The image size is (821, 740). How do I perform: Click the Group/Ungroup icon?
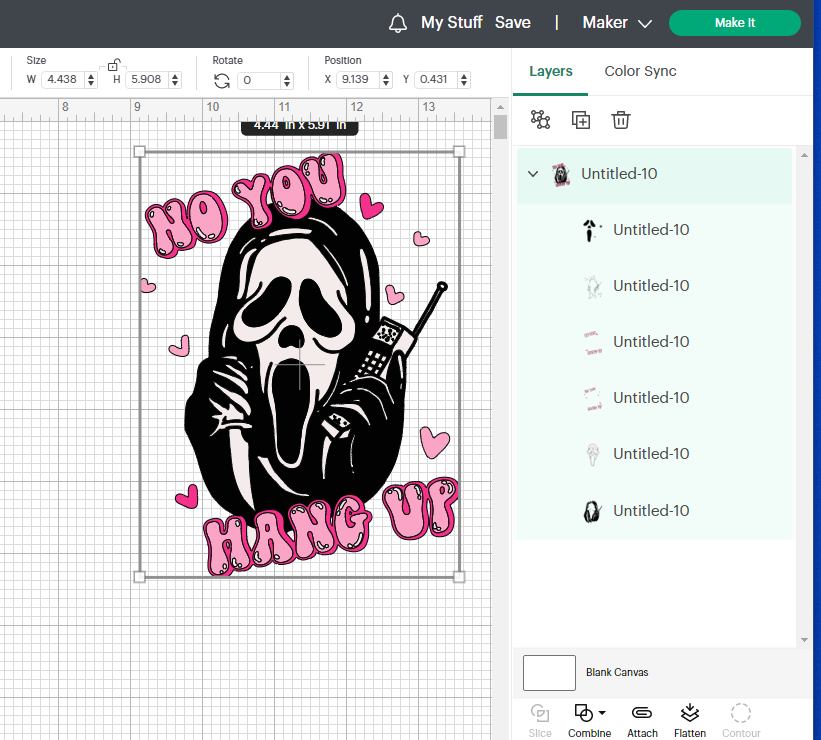pyautogui.click(x=540, y=120)
